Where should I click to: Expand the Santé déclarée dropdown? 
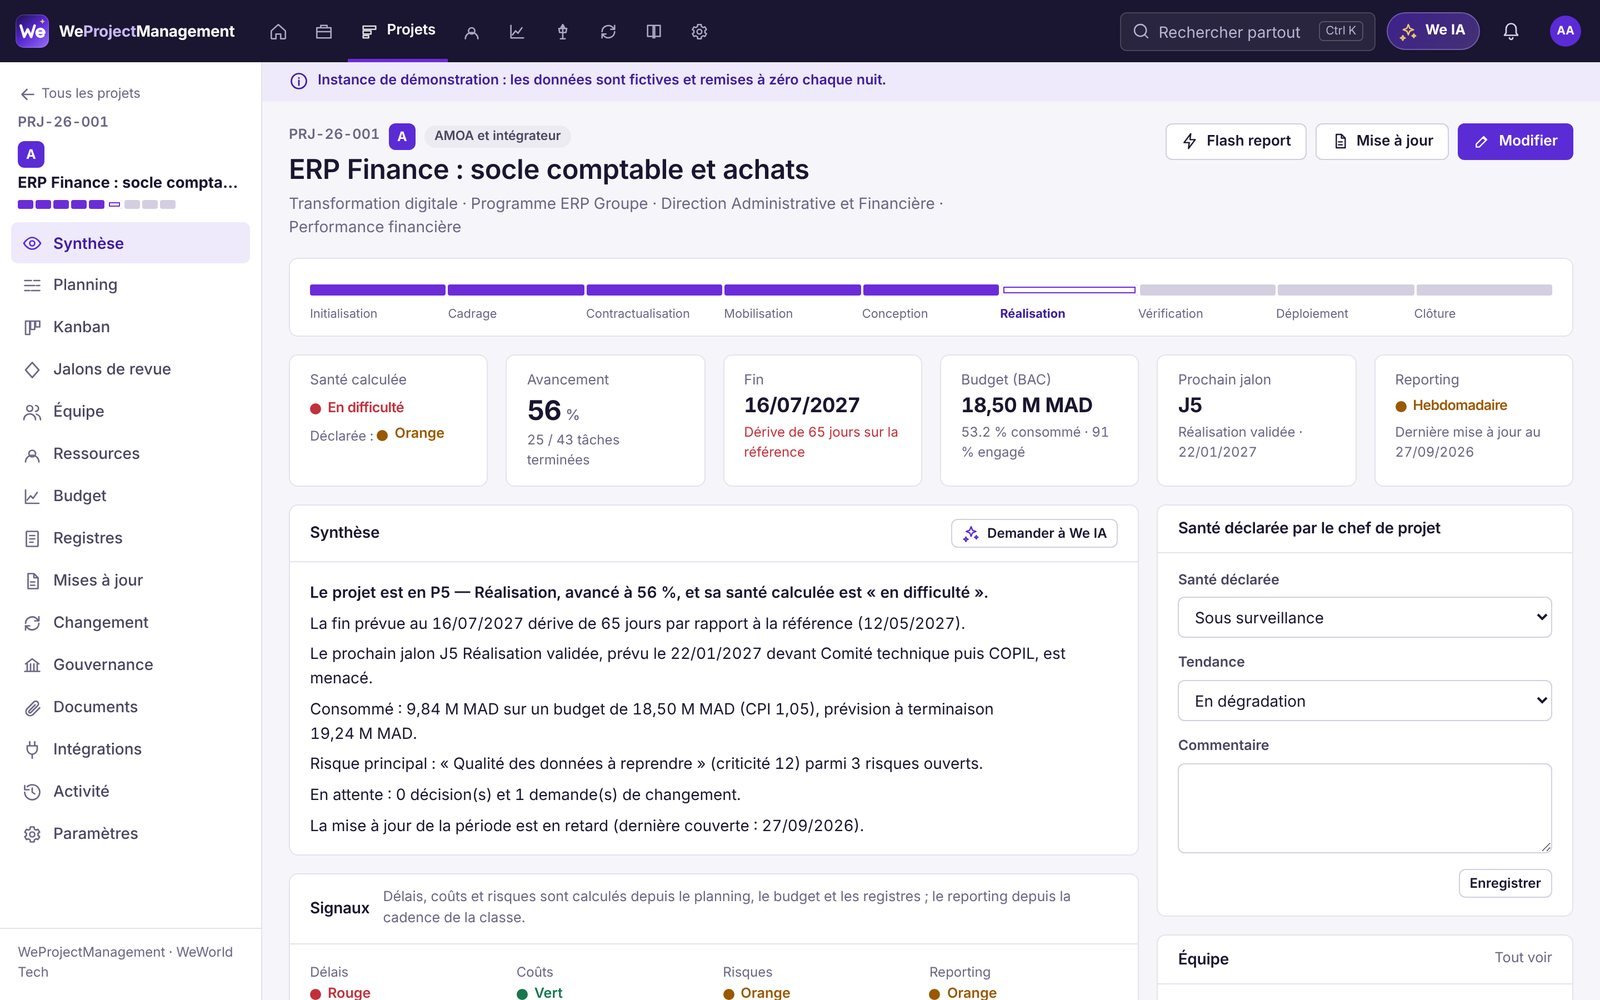pyautogui.click(x=1365, y=618)
